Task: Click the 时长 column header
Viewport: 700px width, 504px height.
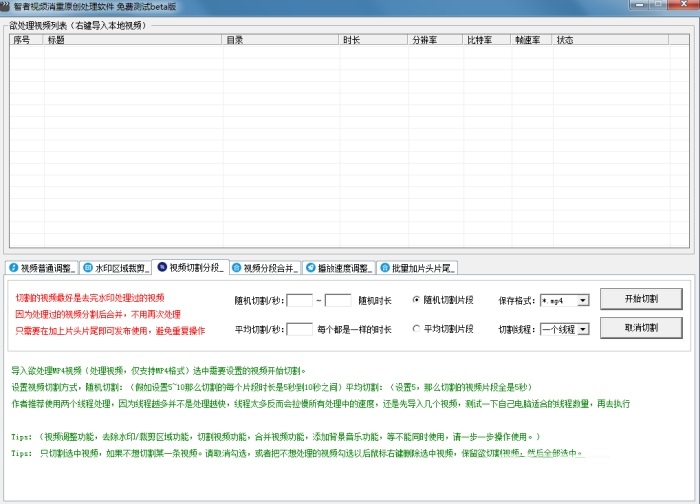Action: pos(373,41)
